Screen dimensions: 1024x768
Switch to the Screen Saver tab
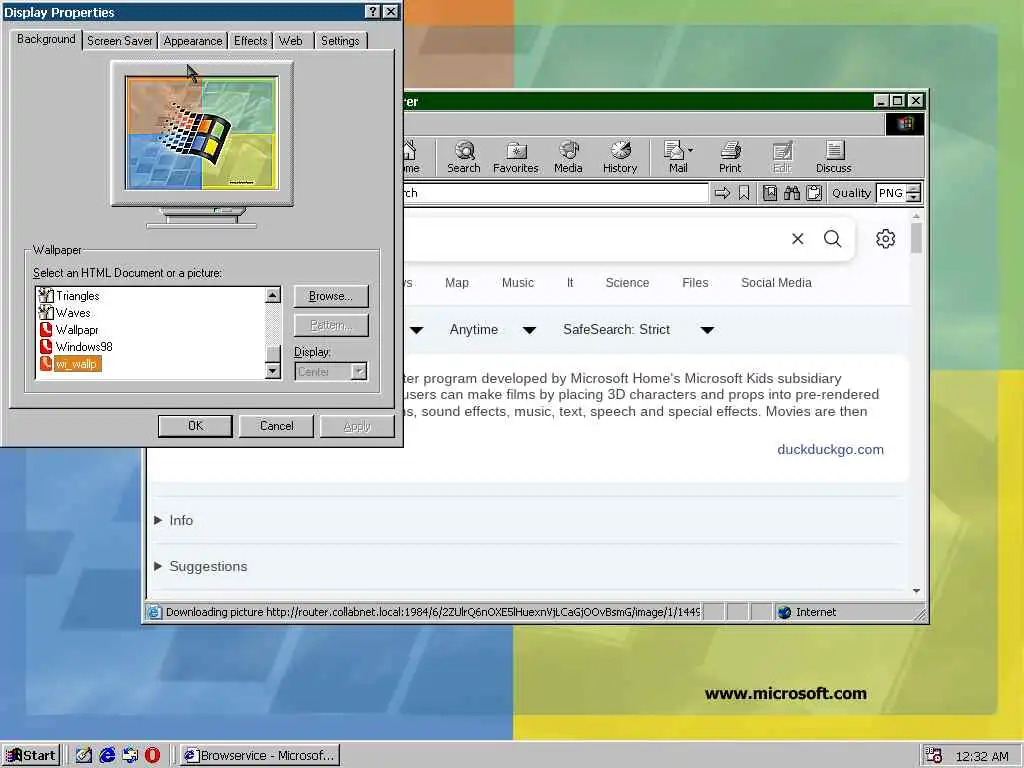tap(120, 40)
